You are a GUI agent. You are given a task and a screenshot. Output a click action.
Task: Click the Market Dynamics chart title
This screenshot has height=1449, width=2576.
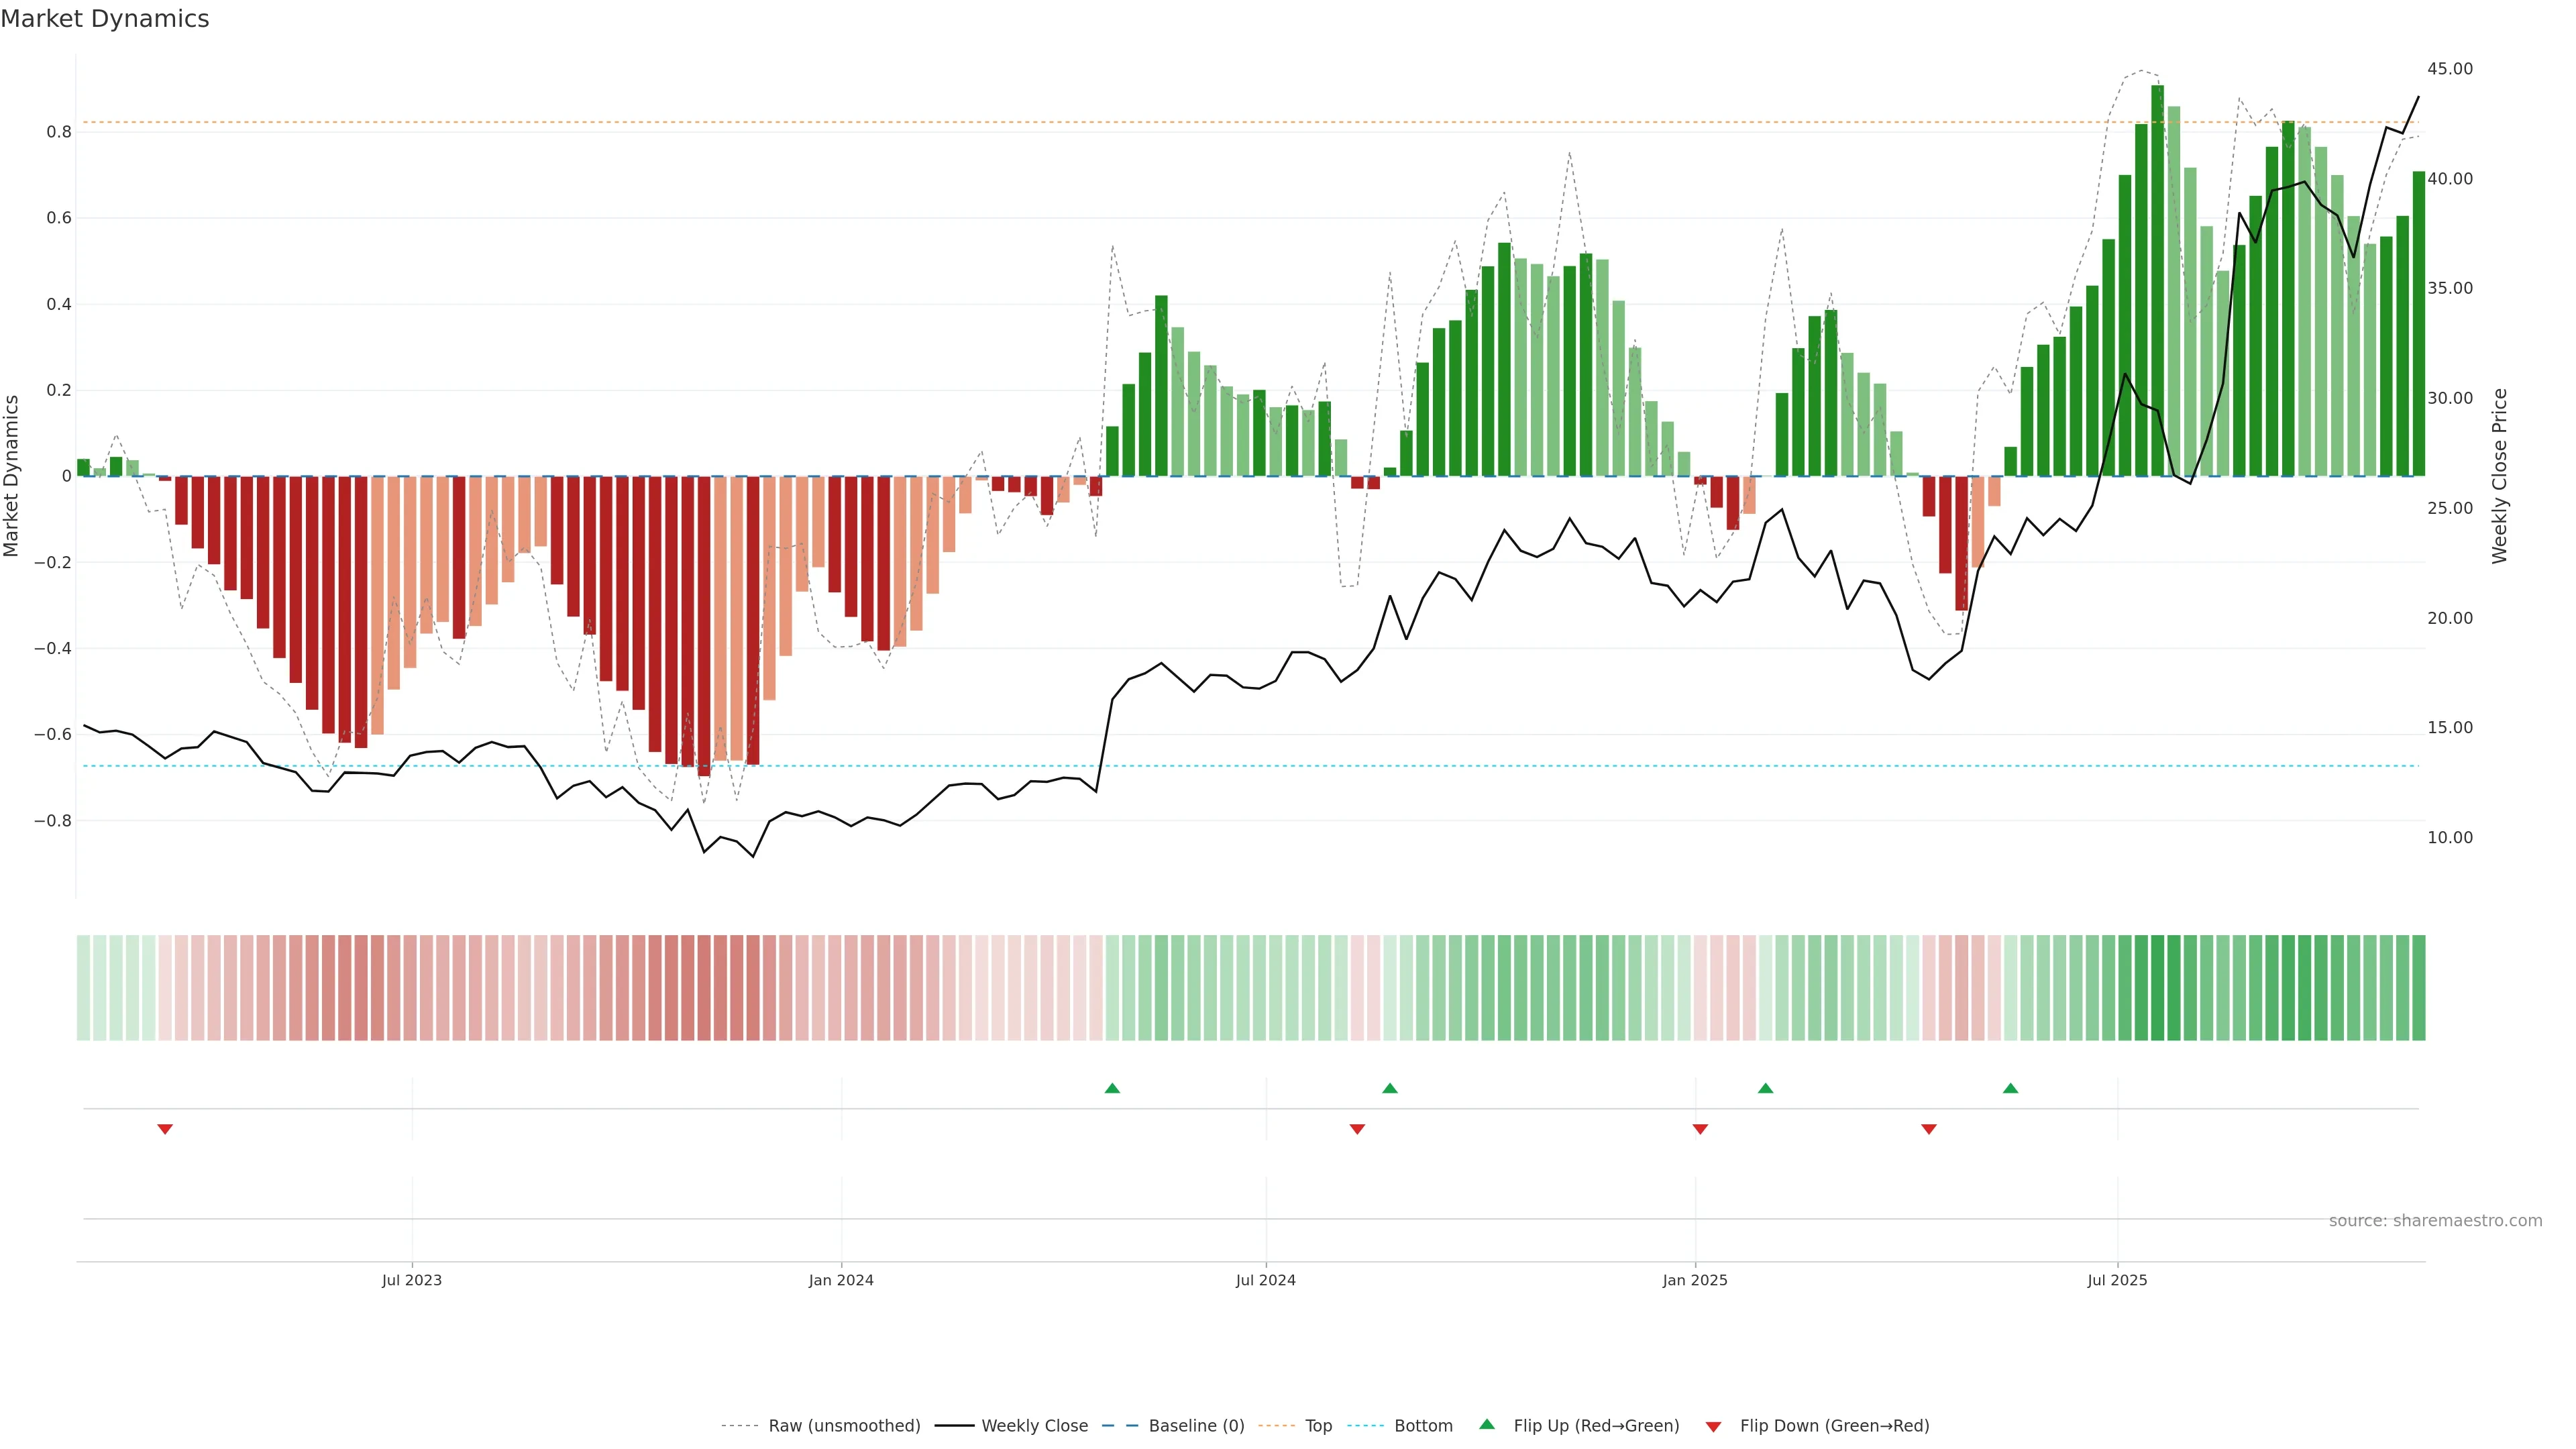pyautogui.click(x=105, y=19)
